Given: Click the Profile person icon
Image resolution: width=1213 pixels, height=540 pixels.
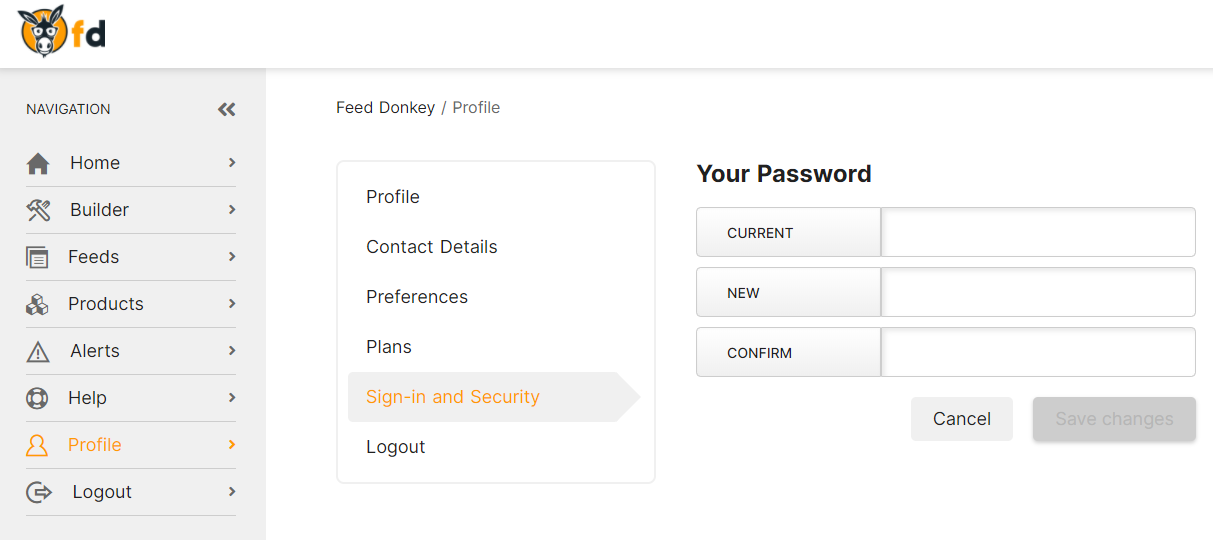Looking at the screenshot, I should [x=37, y=445].
